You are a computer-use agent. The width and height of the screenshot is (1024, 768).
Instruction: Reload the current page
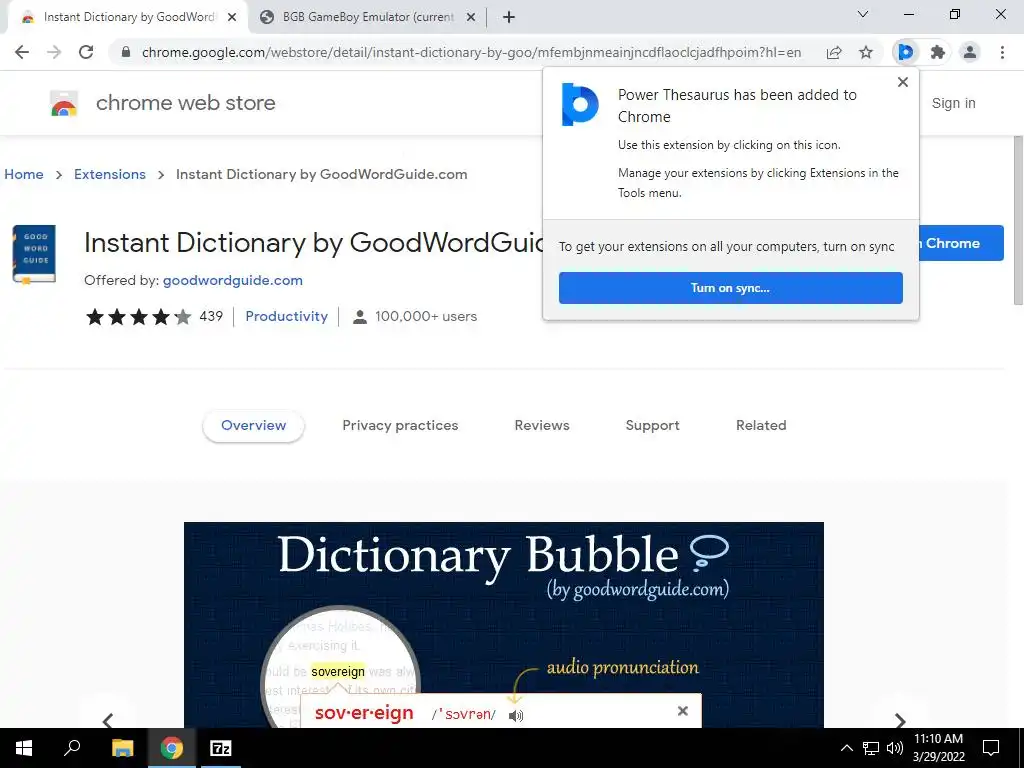[x=86, y=52]
